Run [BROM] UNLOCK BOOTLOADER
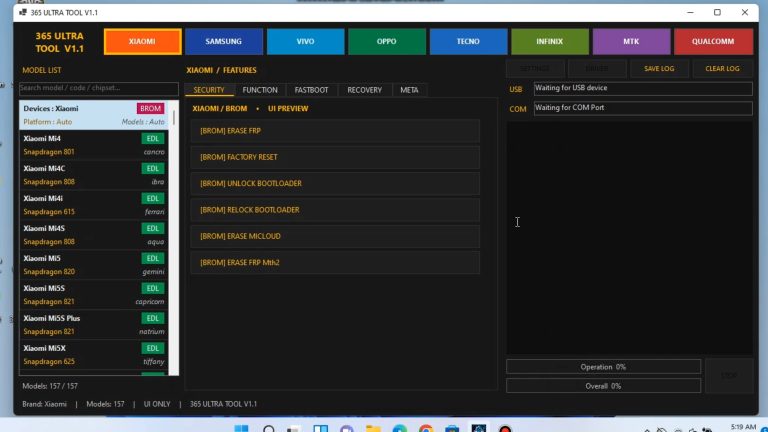 [x=335, y=184]
